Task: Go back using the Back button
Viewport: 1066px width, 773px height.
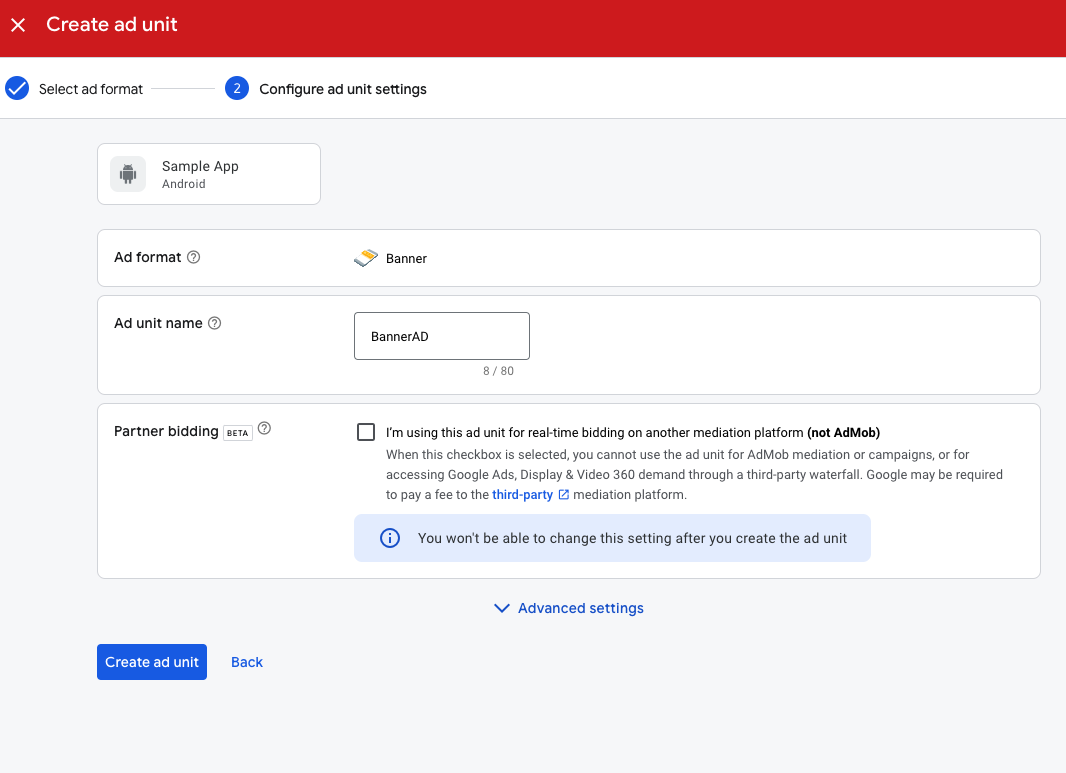Action: [246, 661]
